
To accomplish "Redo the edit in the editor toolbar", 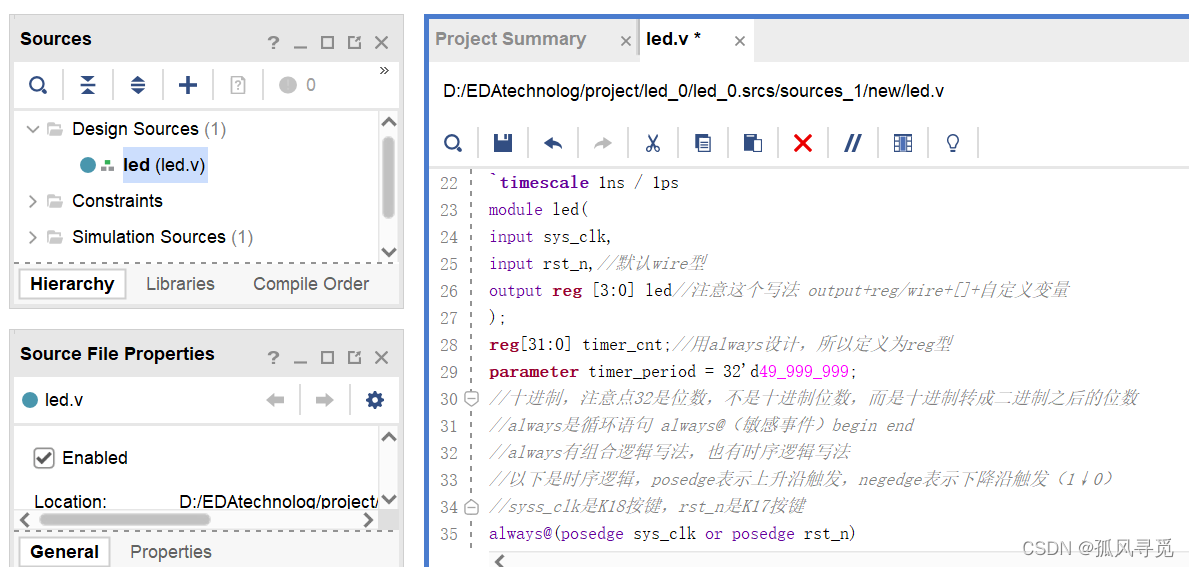I will click(602, 143).
